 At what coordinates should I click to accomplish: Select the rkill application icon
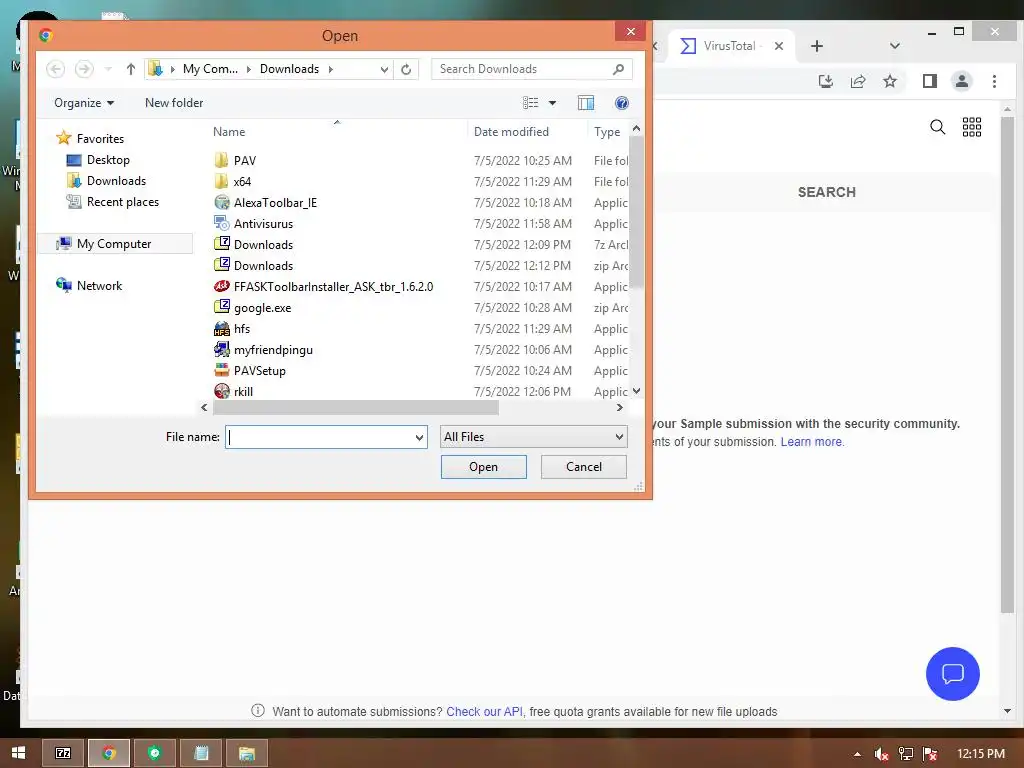(x=221, y=391)
